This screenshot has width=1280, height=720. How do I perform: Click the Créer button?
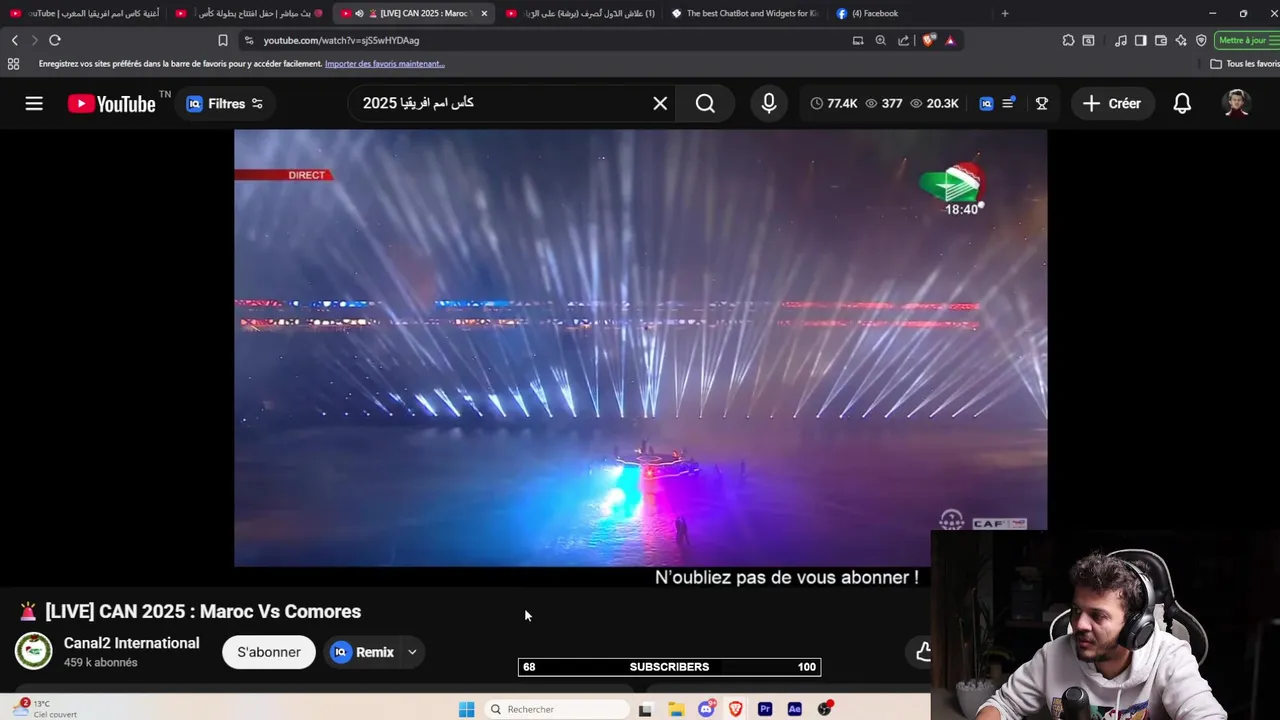(1112, 104)
